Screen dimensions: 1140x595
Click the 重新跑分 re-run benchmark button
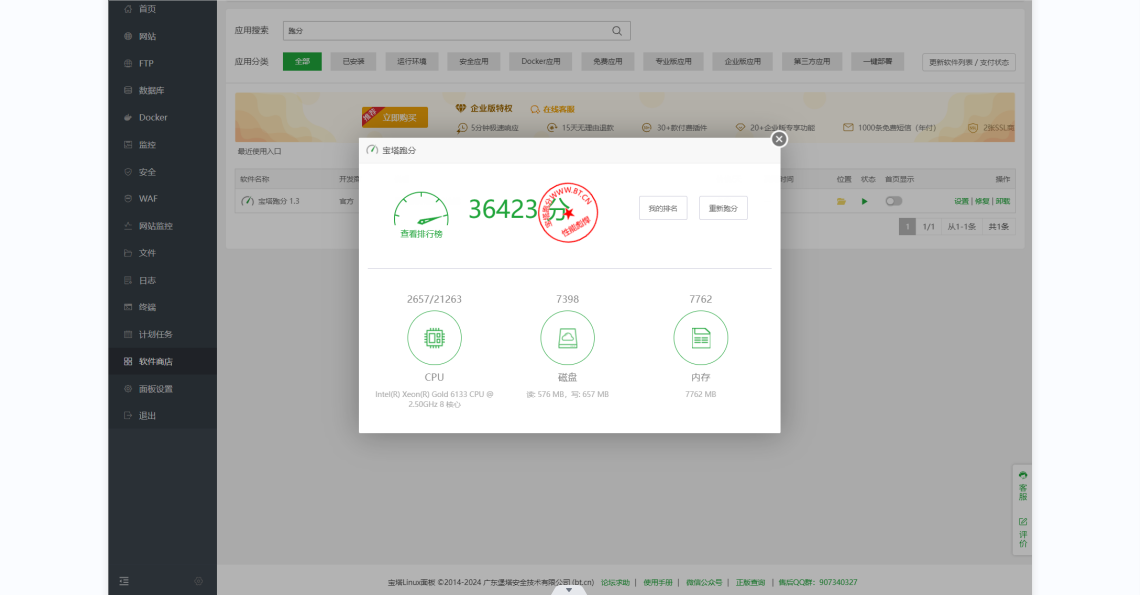point(723,208)
